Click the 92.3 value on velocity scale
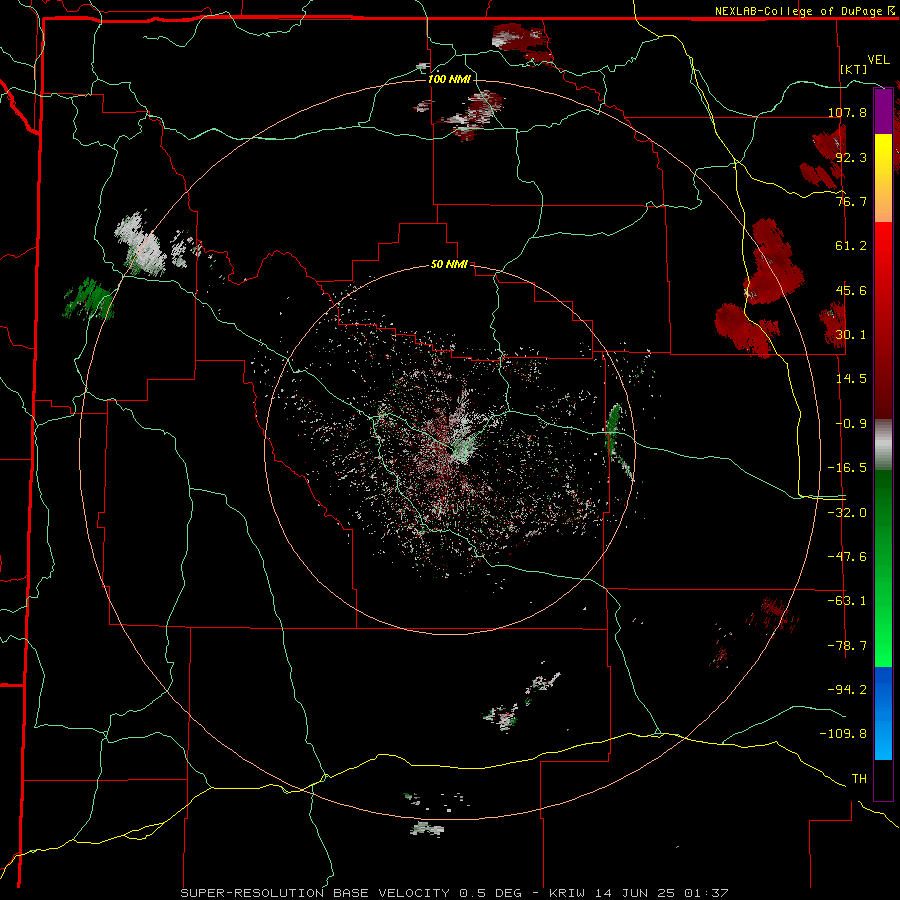This screenshot has width=900, height=900. click(x=851, y=157)
